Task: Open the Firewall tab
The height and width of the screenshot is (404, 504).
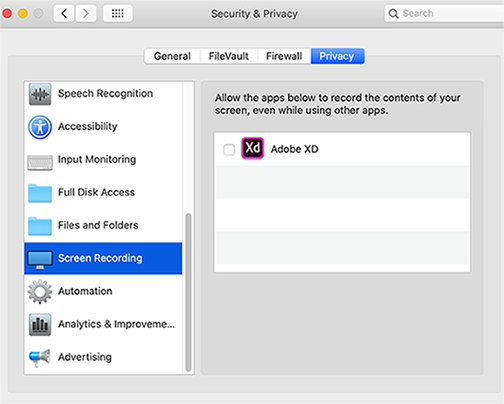Action: coord(284,56)
